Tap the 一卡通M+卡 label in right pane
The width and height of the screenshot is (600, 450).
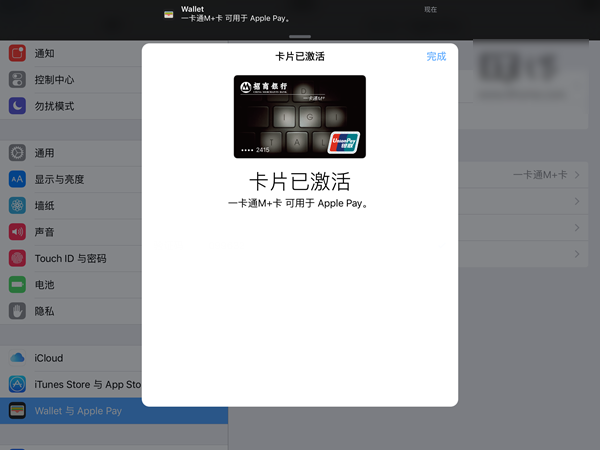click(x=540, y=175)
